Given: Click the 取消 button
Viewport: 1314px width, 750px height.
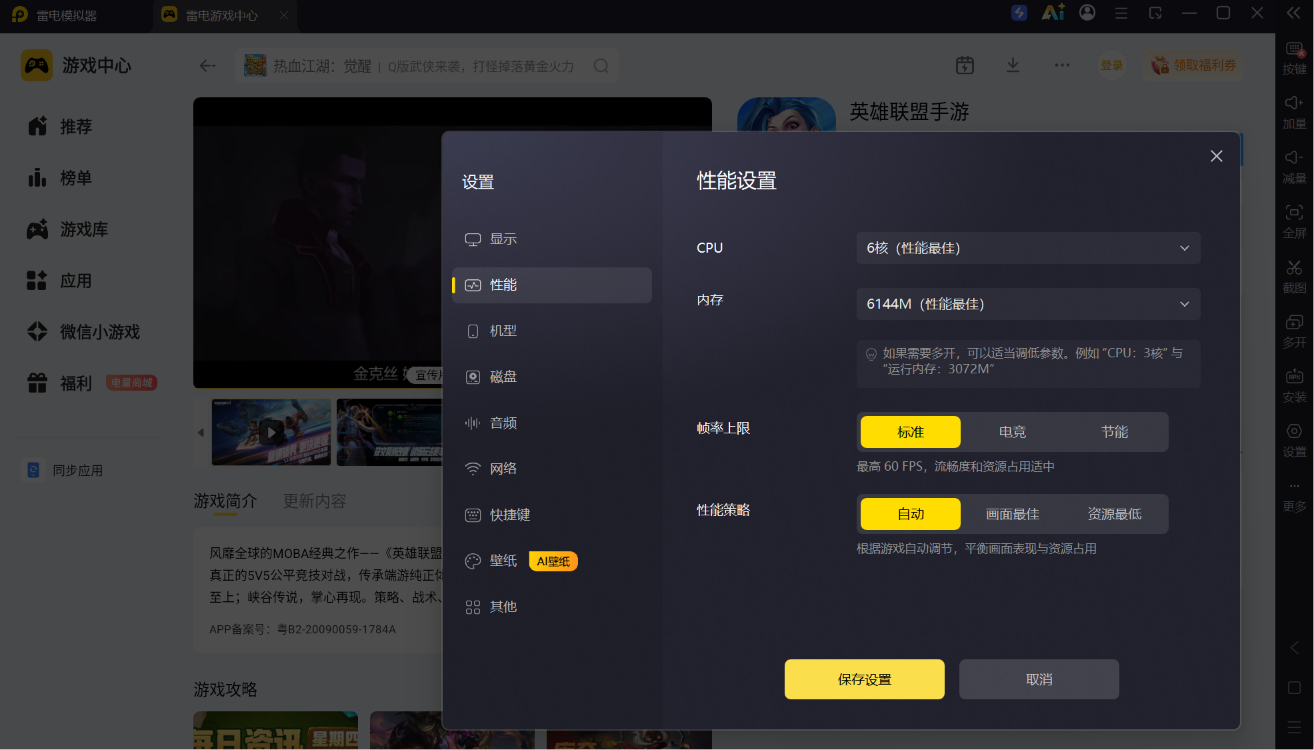Looking at the screenshot, I should click(1039, 679).
